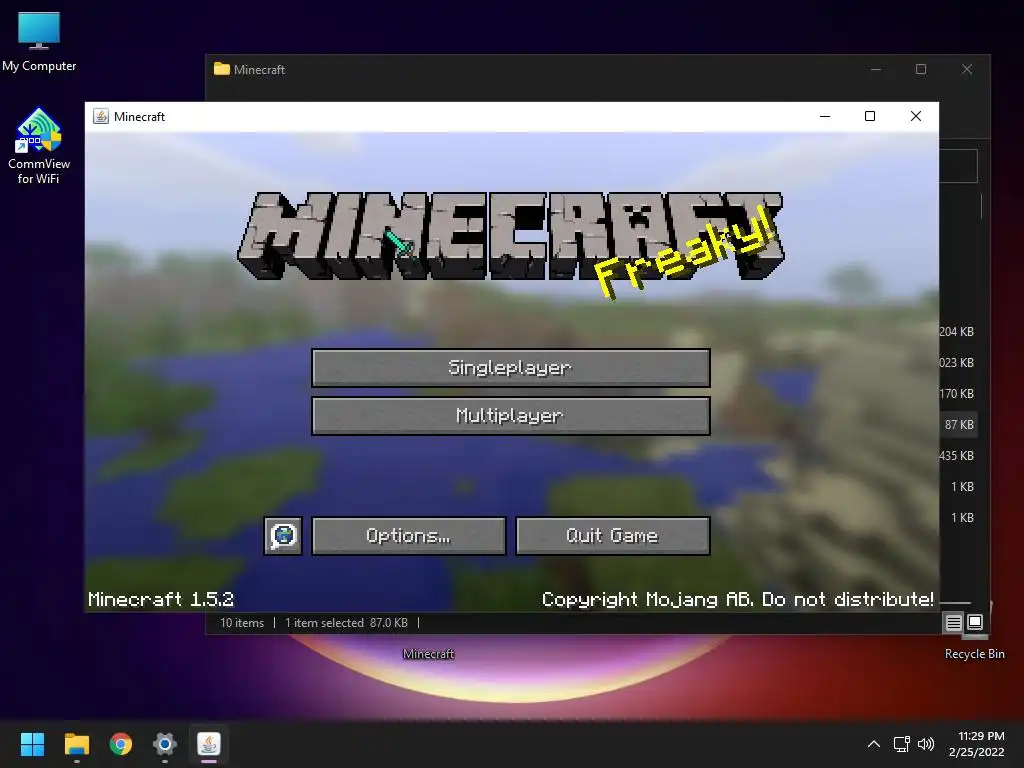Minimize the Minecraft game window

[x=825, y=116]
